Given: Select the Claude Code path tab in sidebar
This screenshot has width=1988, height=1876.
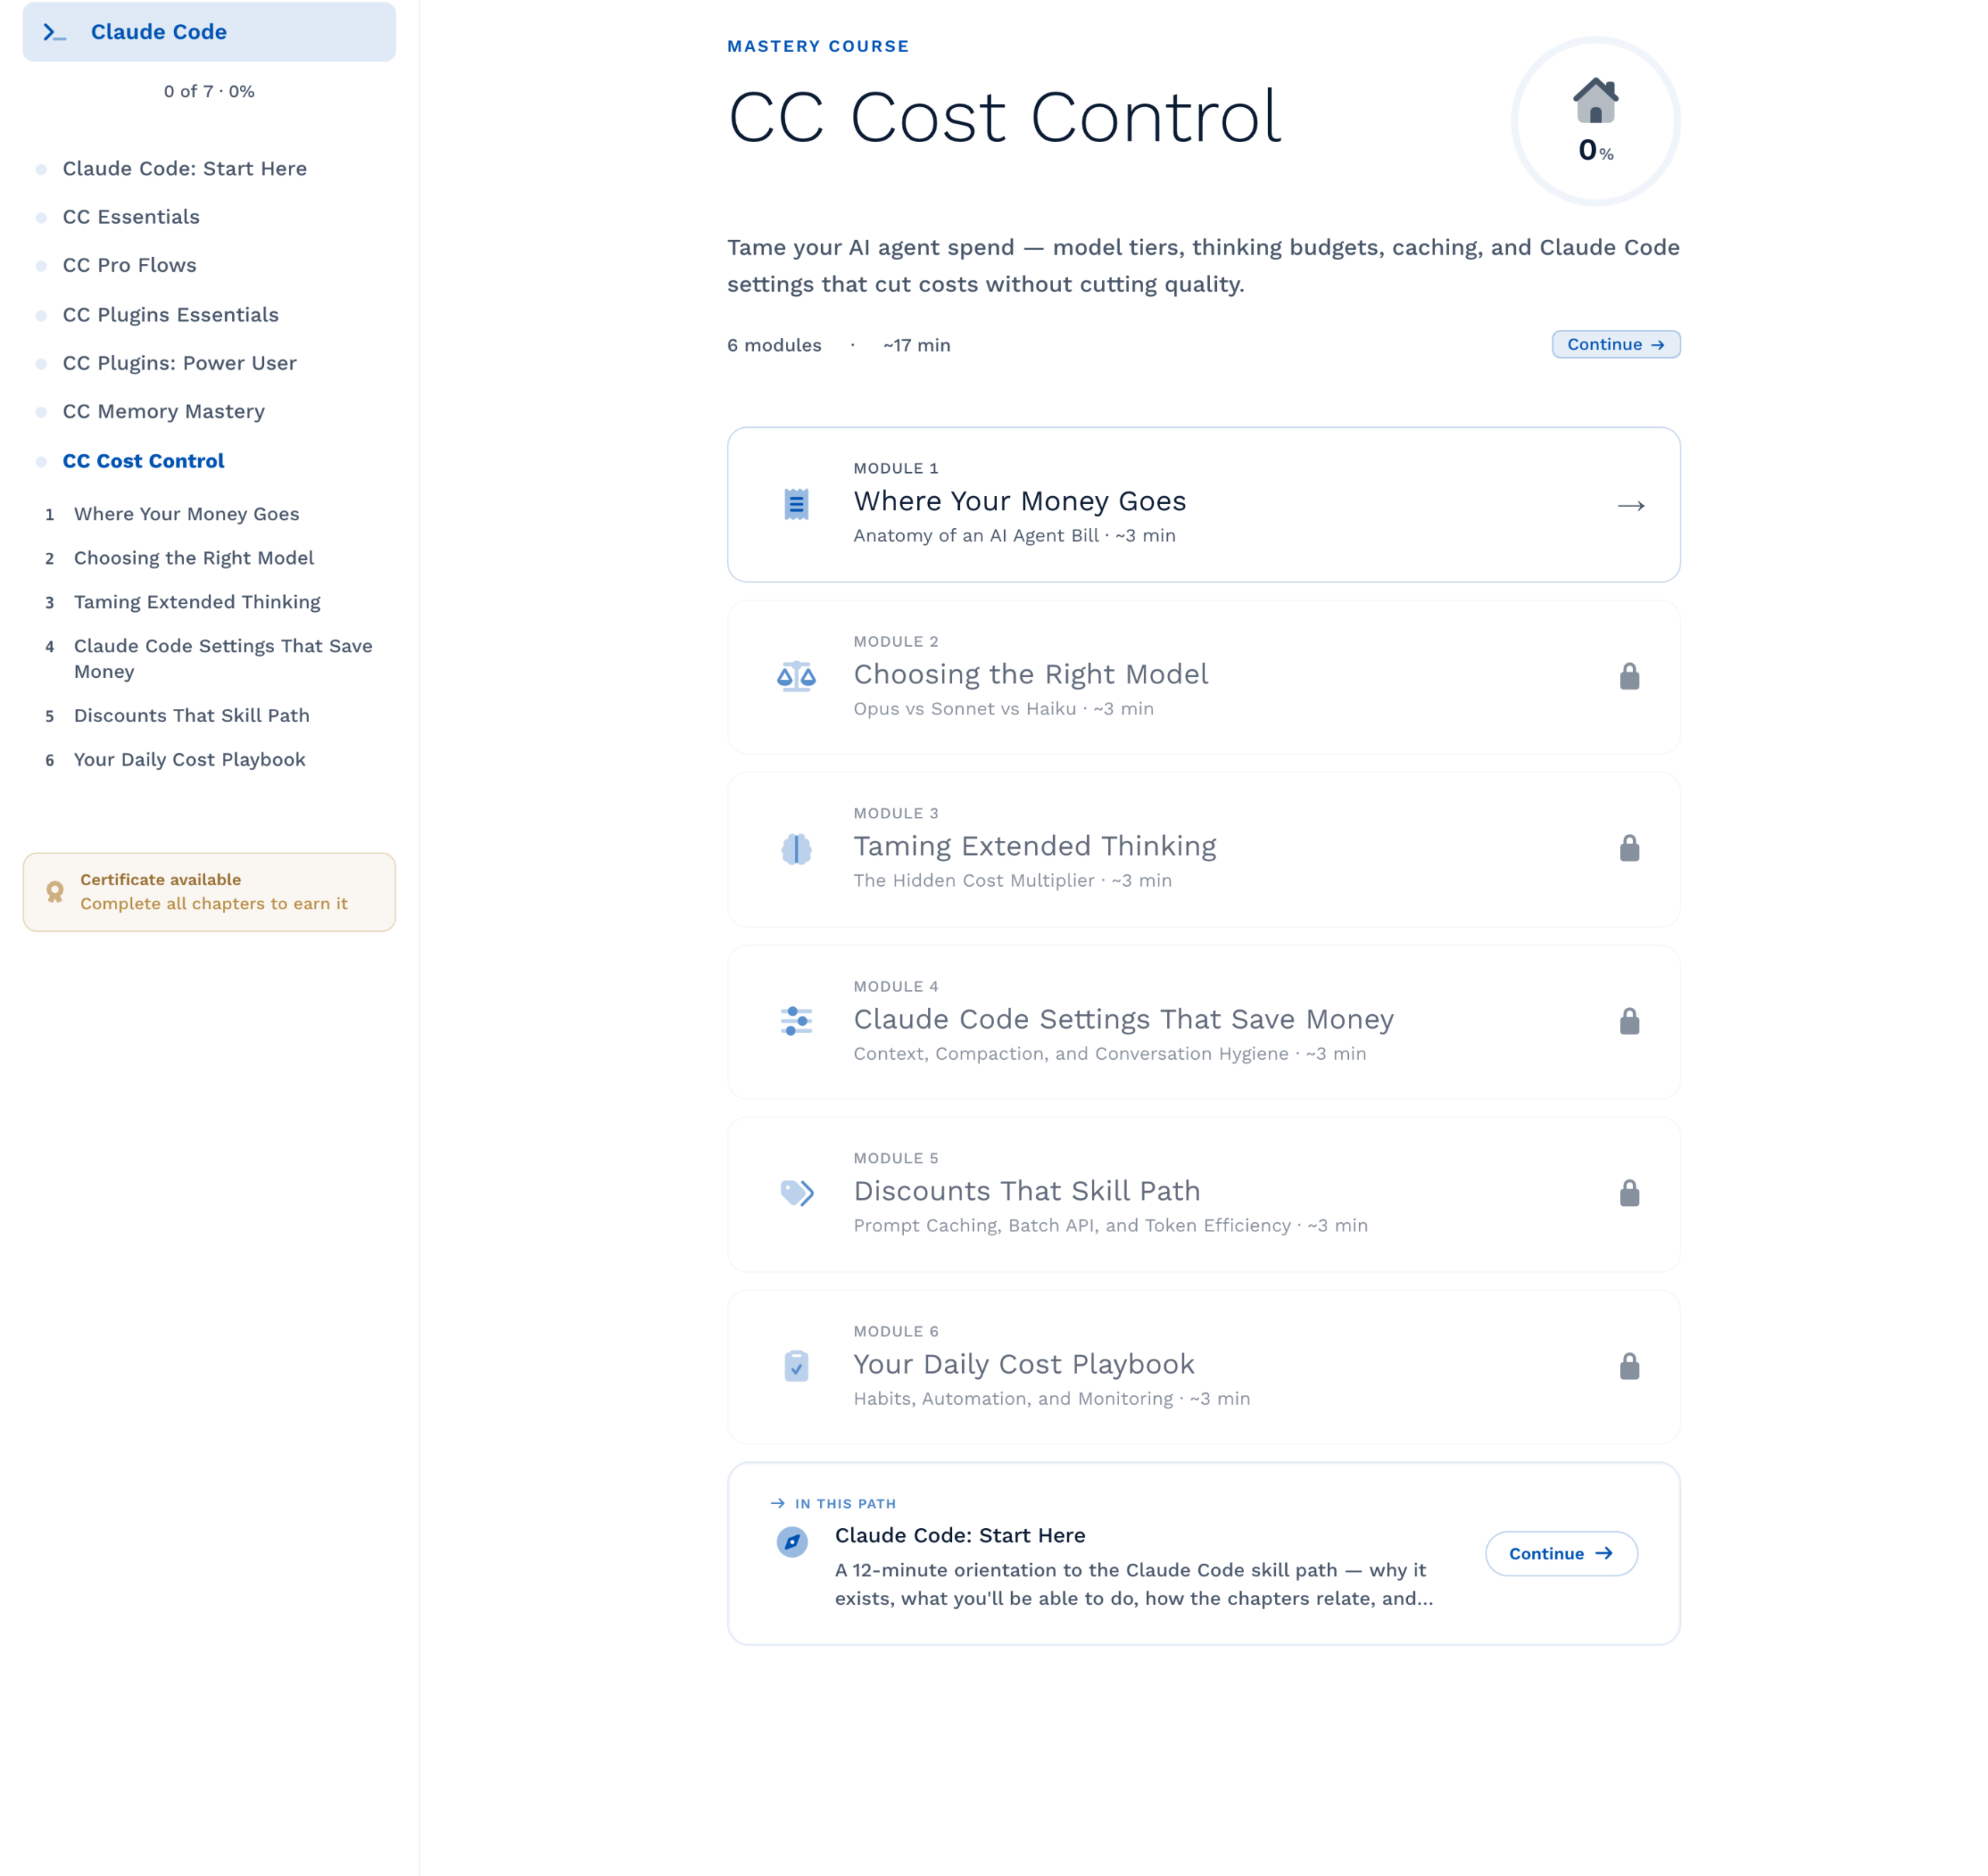Looking at the screenshot, I should pos(209,32).
